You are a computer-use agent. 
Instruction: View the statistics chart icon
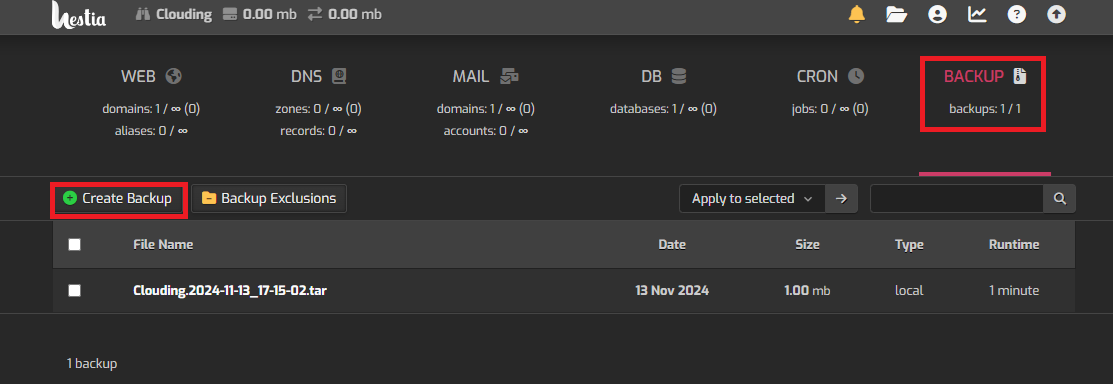(x=977, y=14)
